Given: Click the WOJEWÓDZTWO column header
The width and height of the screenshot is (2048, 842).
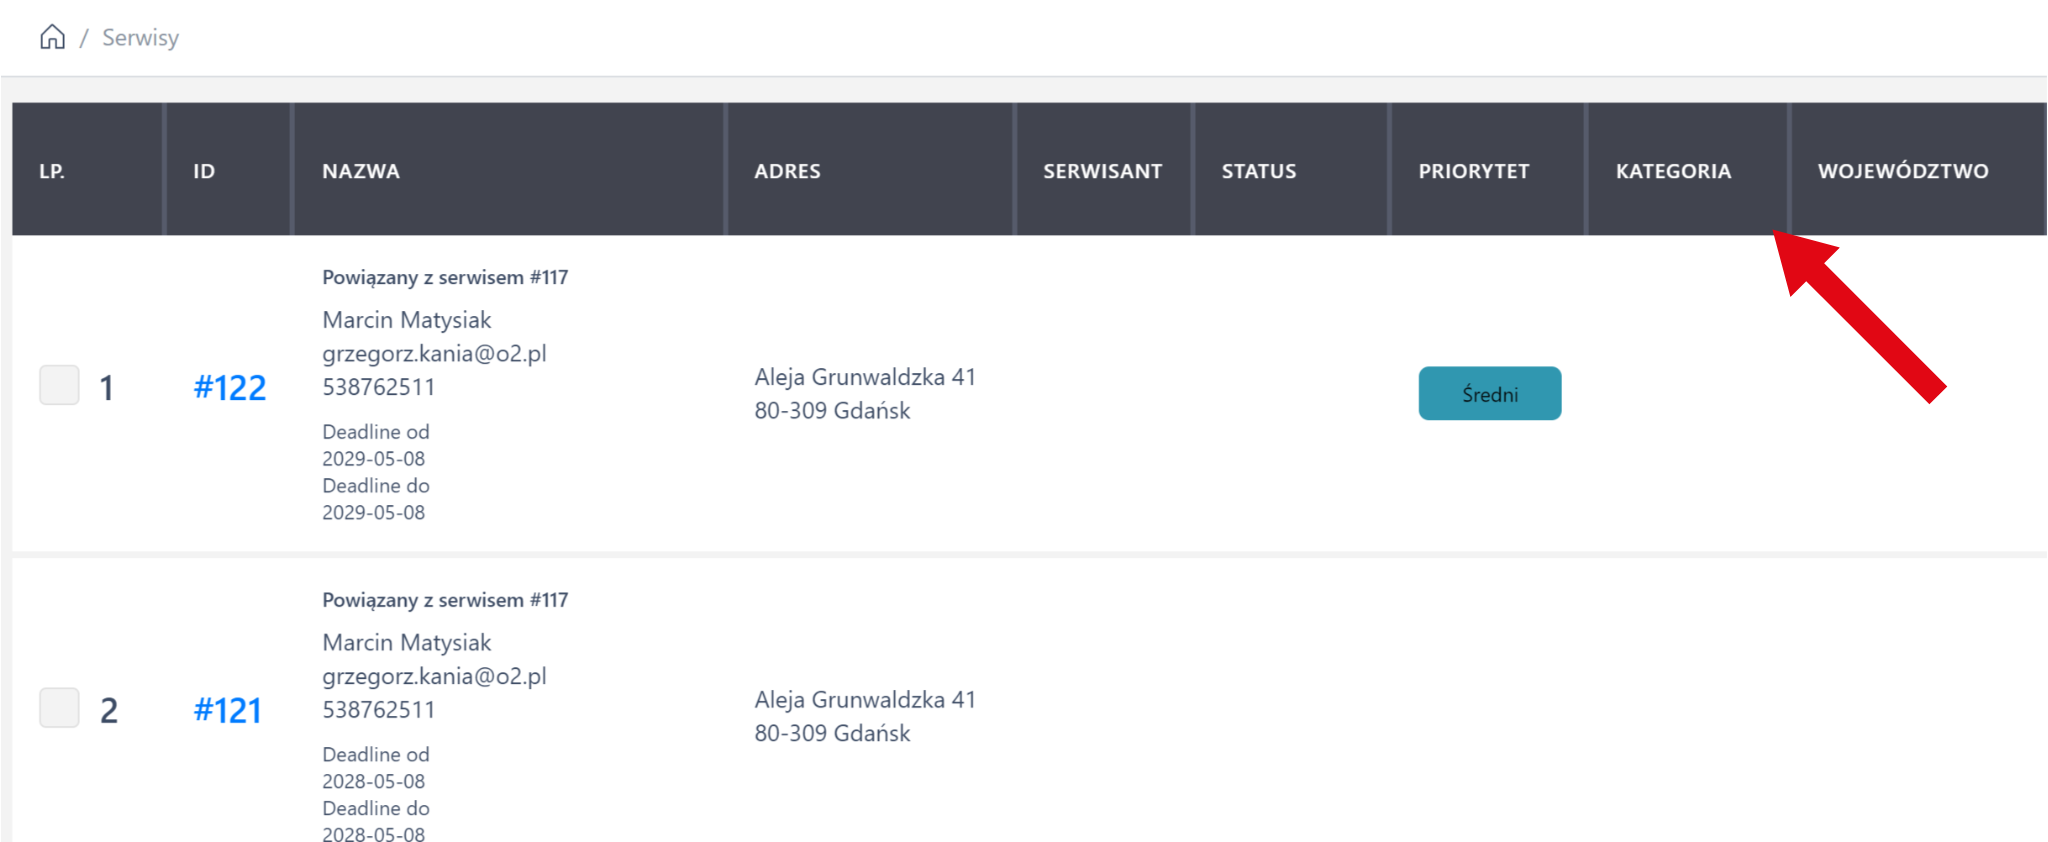Looking at the screenshot, I should pos(1902,171).
